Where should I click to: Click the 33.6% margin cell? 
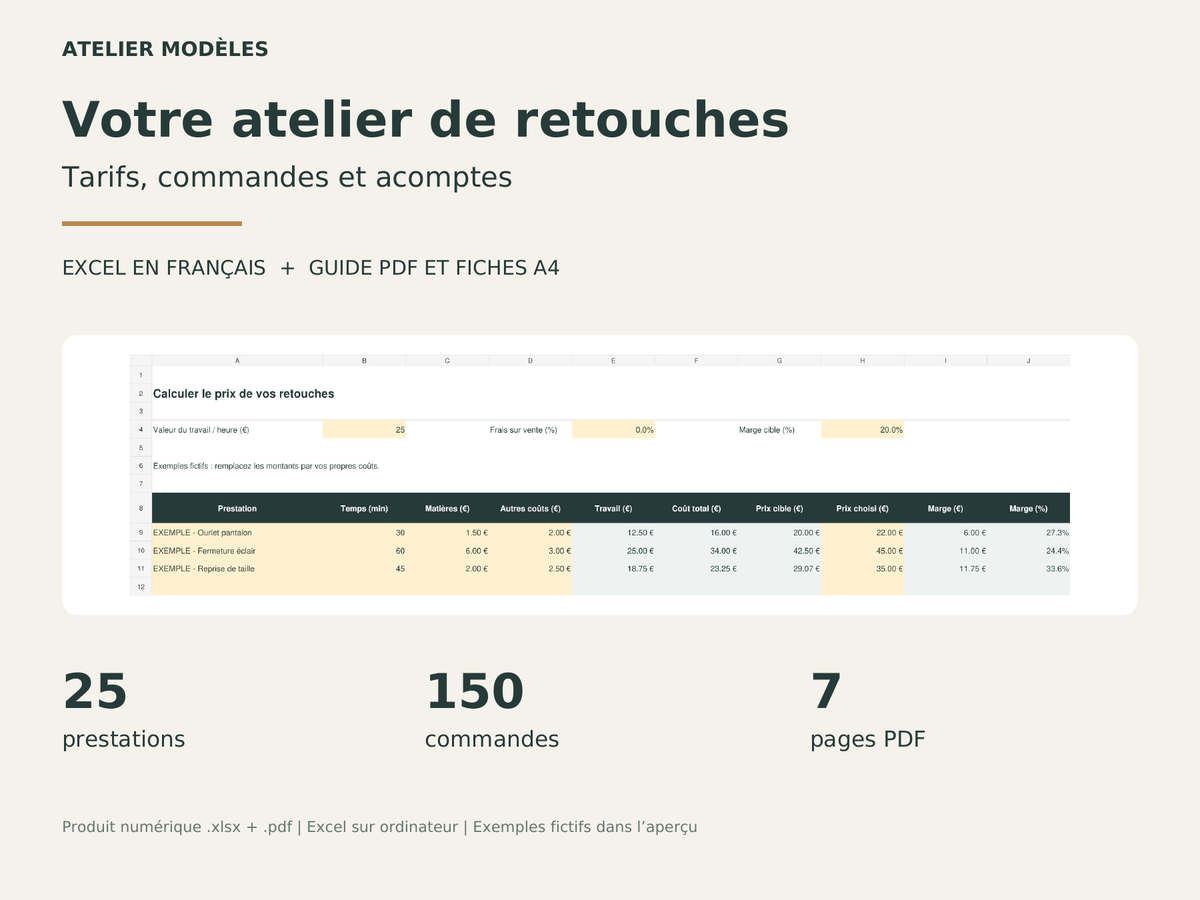pos(1028,569)
